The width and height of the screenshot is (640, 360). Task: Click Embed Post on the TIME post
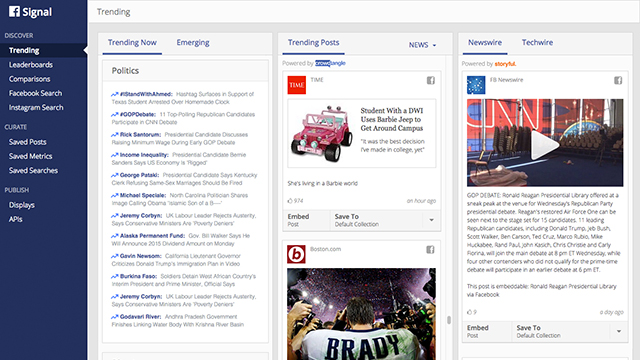[306, 220]
